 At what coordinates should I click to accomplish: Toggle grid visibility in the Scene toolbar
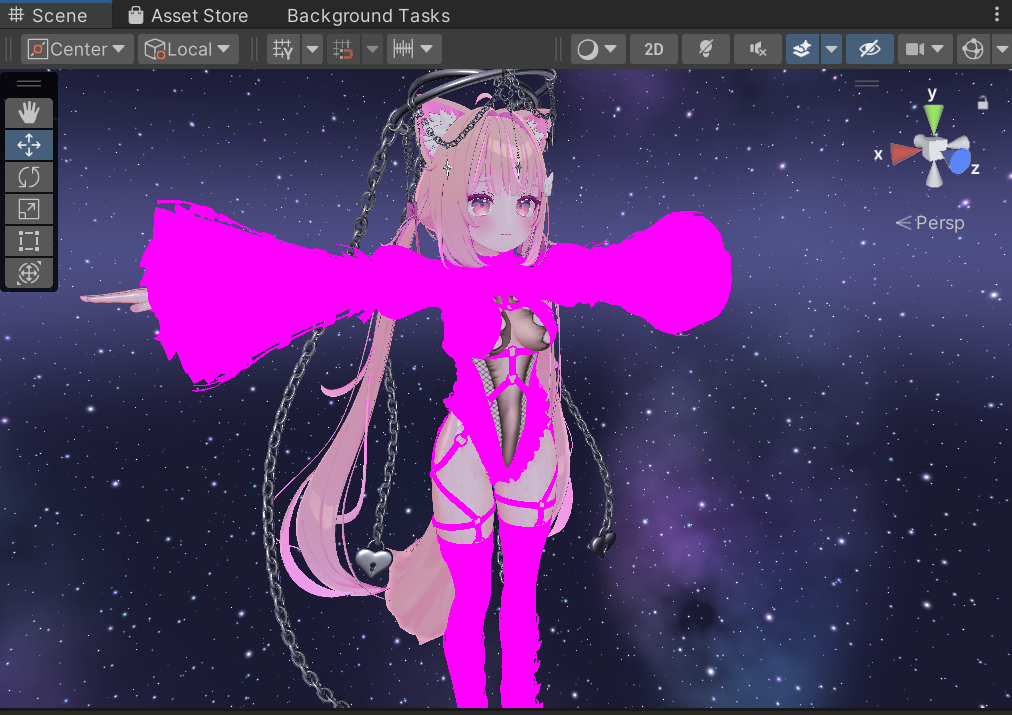pyautogui.click(x=283, y=49)
